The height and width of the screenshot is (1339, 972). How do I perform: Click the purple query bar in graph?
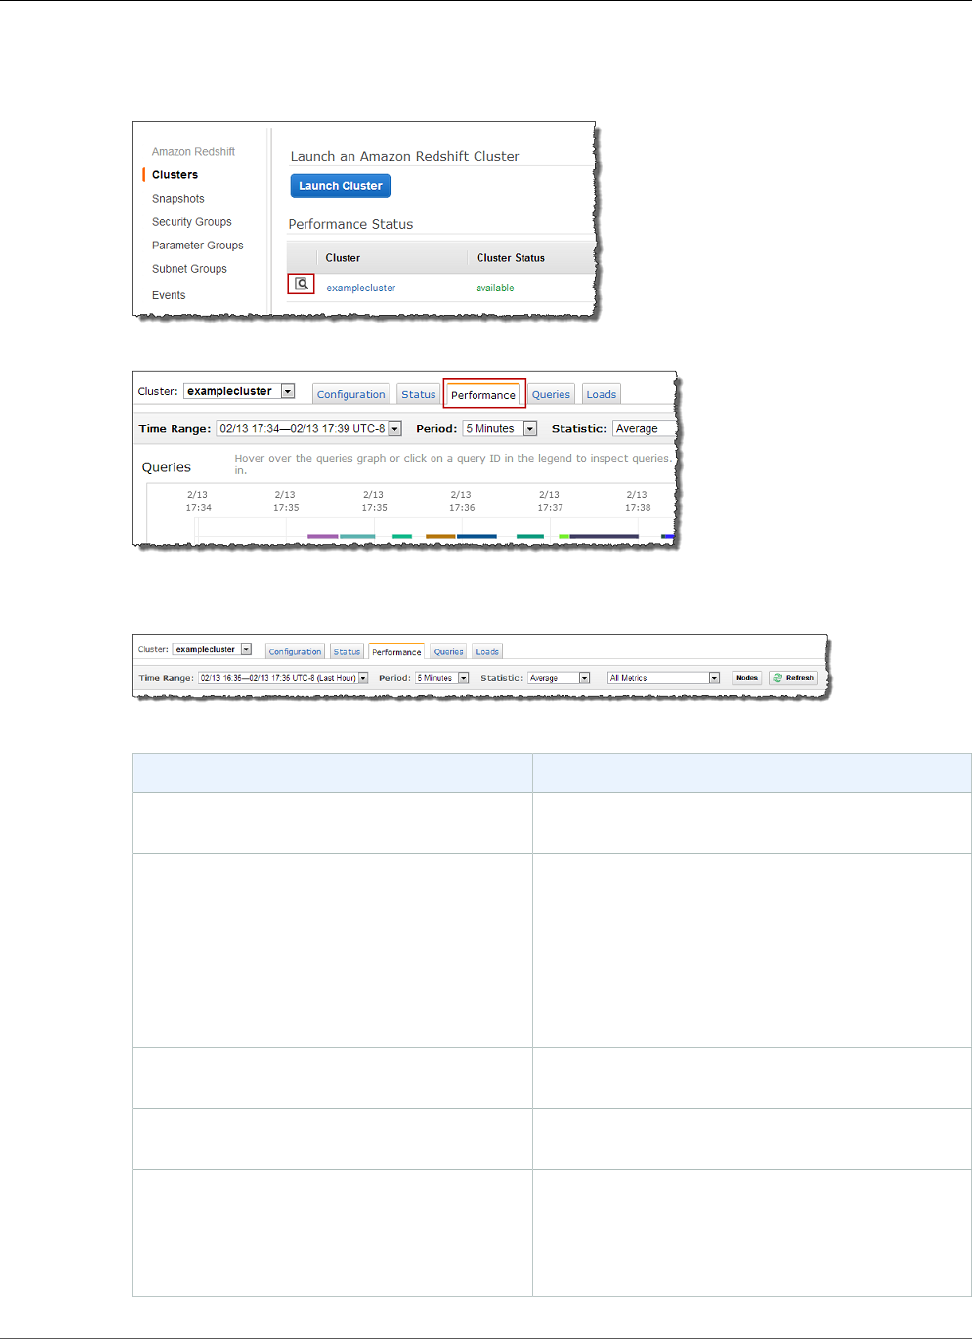(x=322, y=536)
